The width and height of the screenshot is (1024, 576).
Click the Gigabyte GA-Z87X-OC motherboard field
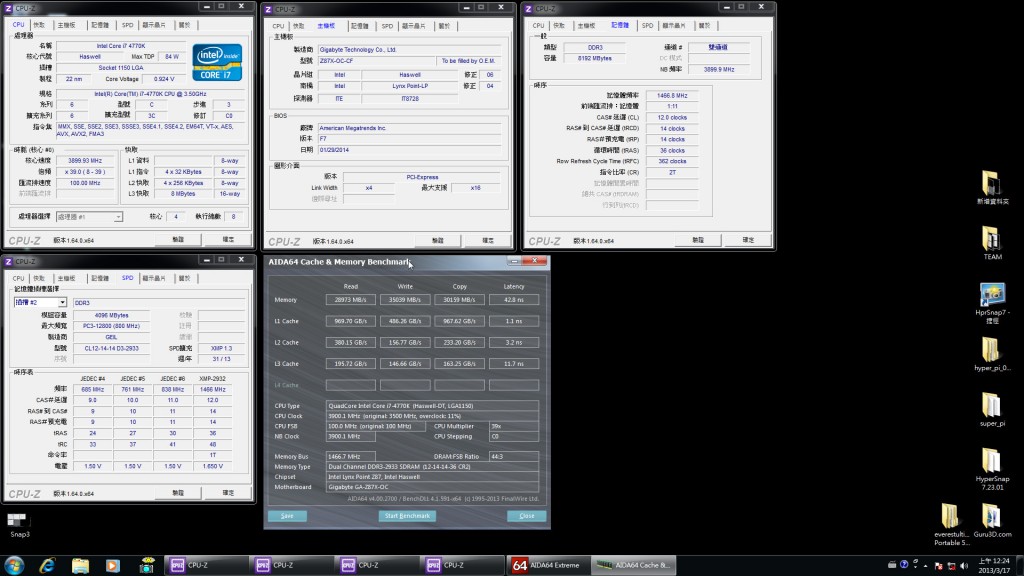click(x=432, y=487)
